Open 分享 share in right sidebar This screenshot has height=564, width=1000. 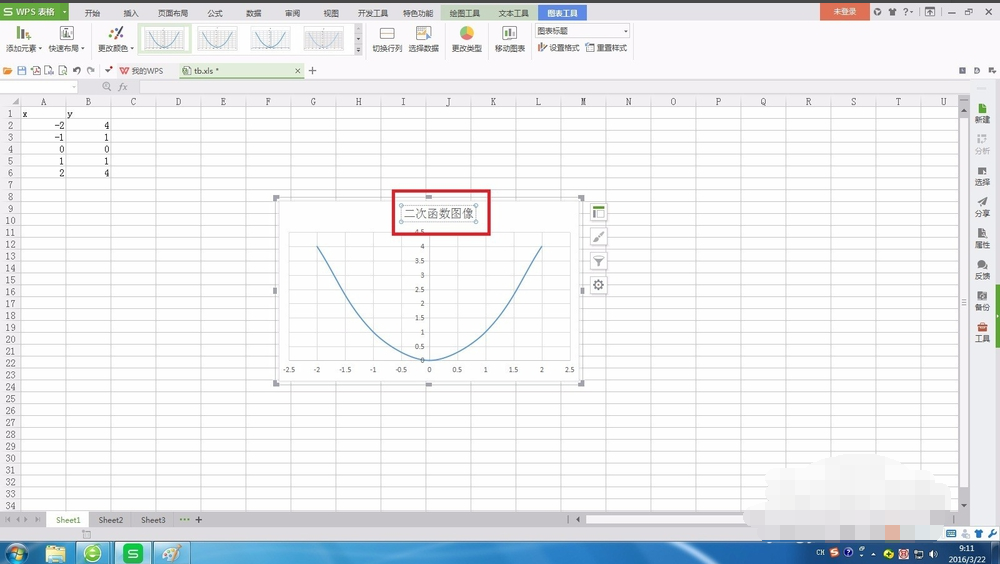(x=982, y=207)
